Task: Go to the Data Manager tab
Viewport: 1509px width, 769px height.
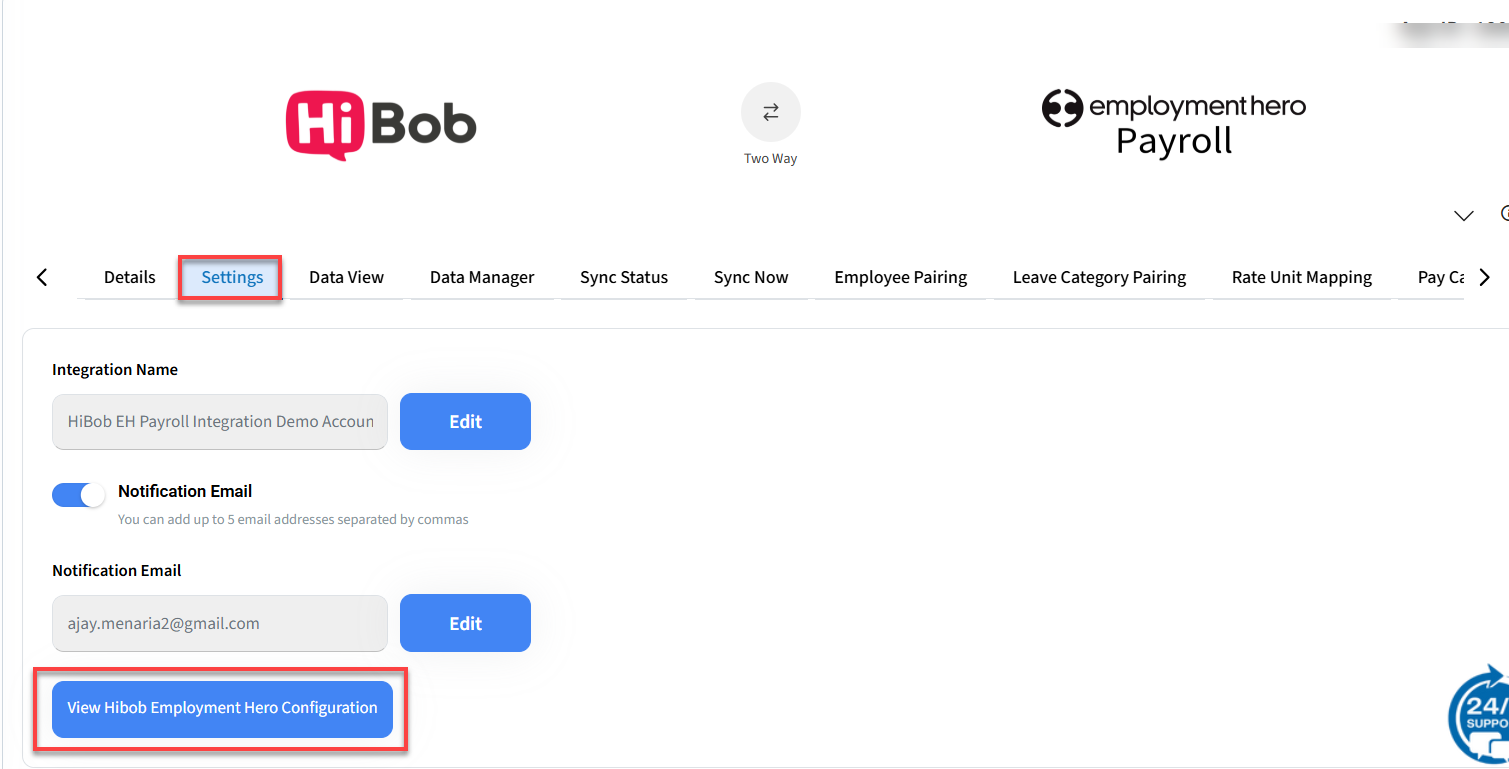Action: (482, 277)
